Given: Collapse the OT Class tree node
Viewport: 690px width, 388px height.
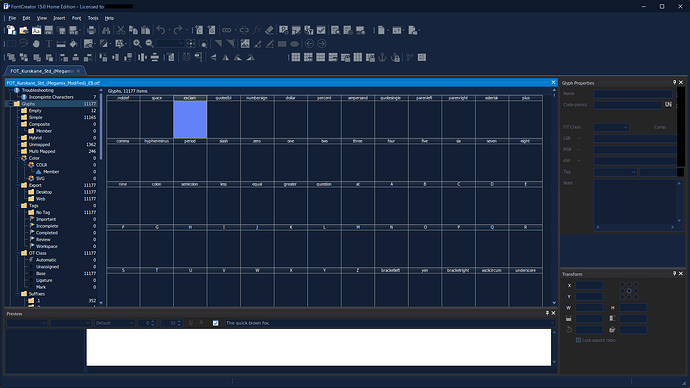Looking at the screenshot, I should pos(18,253).
